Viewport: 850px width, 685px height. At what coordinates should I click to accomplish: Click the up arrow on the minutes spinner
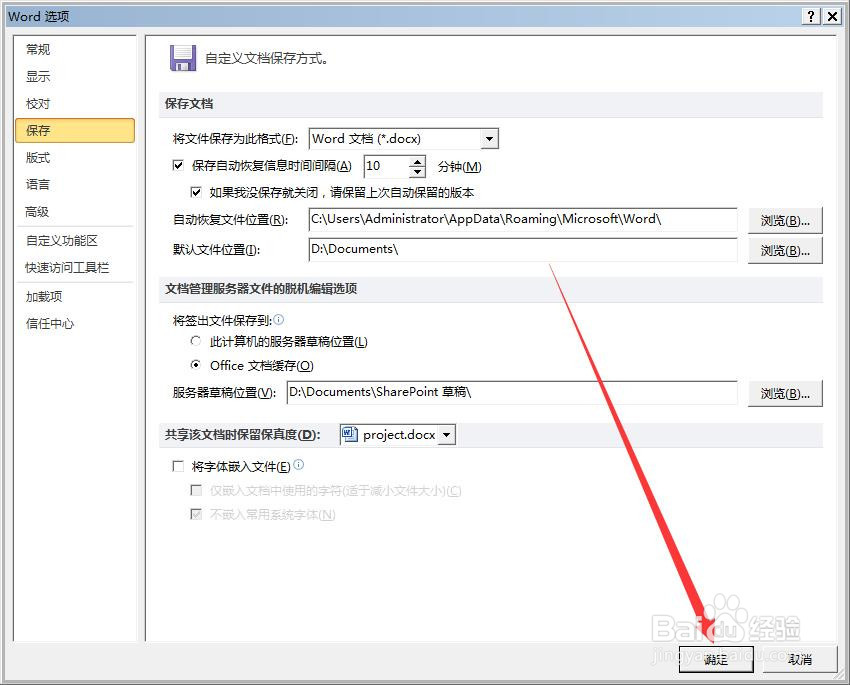(417, 162)
